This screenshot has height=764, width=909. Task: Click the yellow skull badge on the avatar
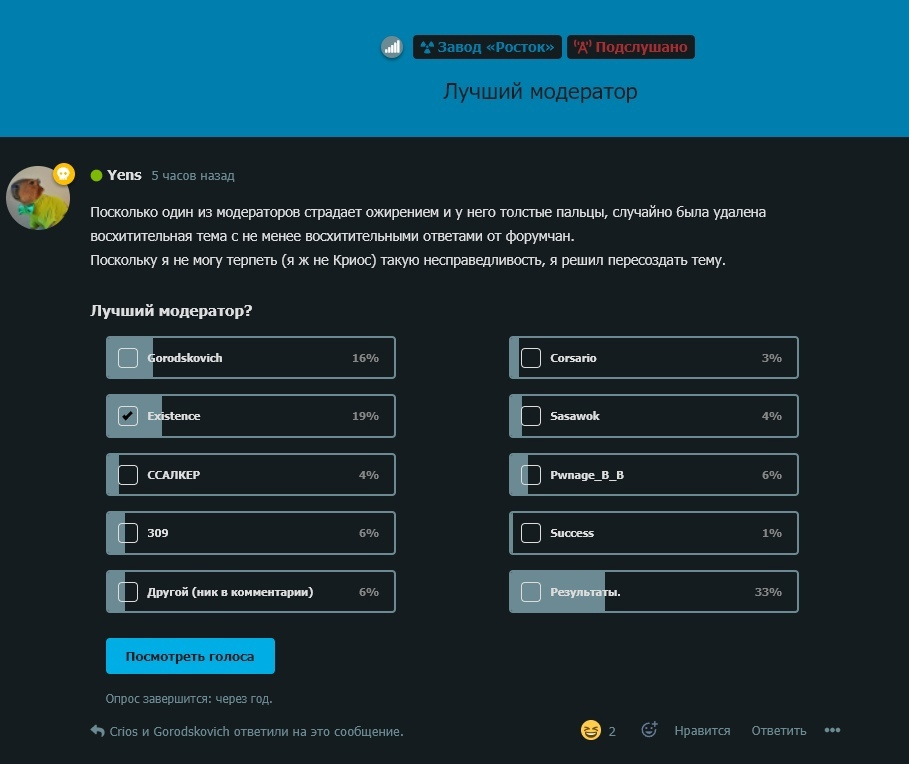click(x=64, y=173)
